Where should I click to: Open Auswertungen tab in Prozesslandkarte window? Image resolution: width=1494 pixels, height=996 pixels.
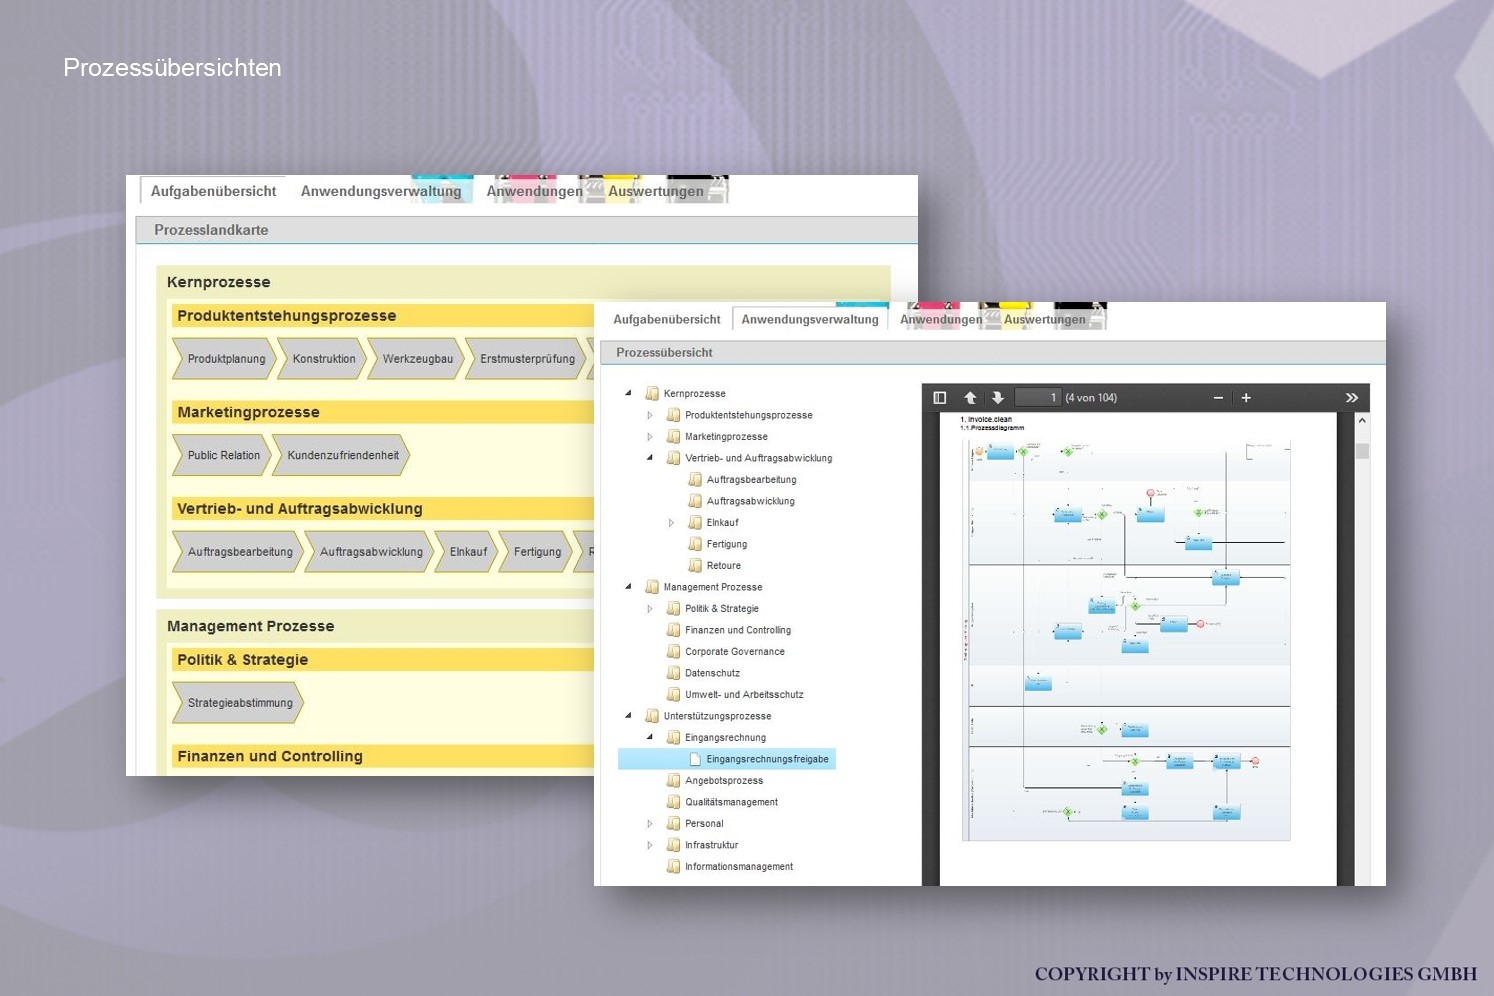click(x=656, y=191)
